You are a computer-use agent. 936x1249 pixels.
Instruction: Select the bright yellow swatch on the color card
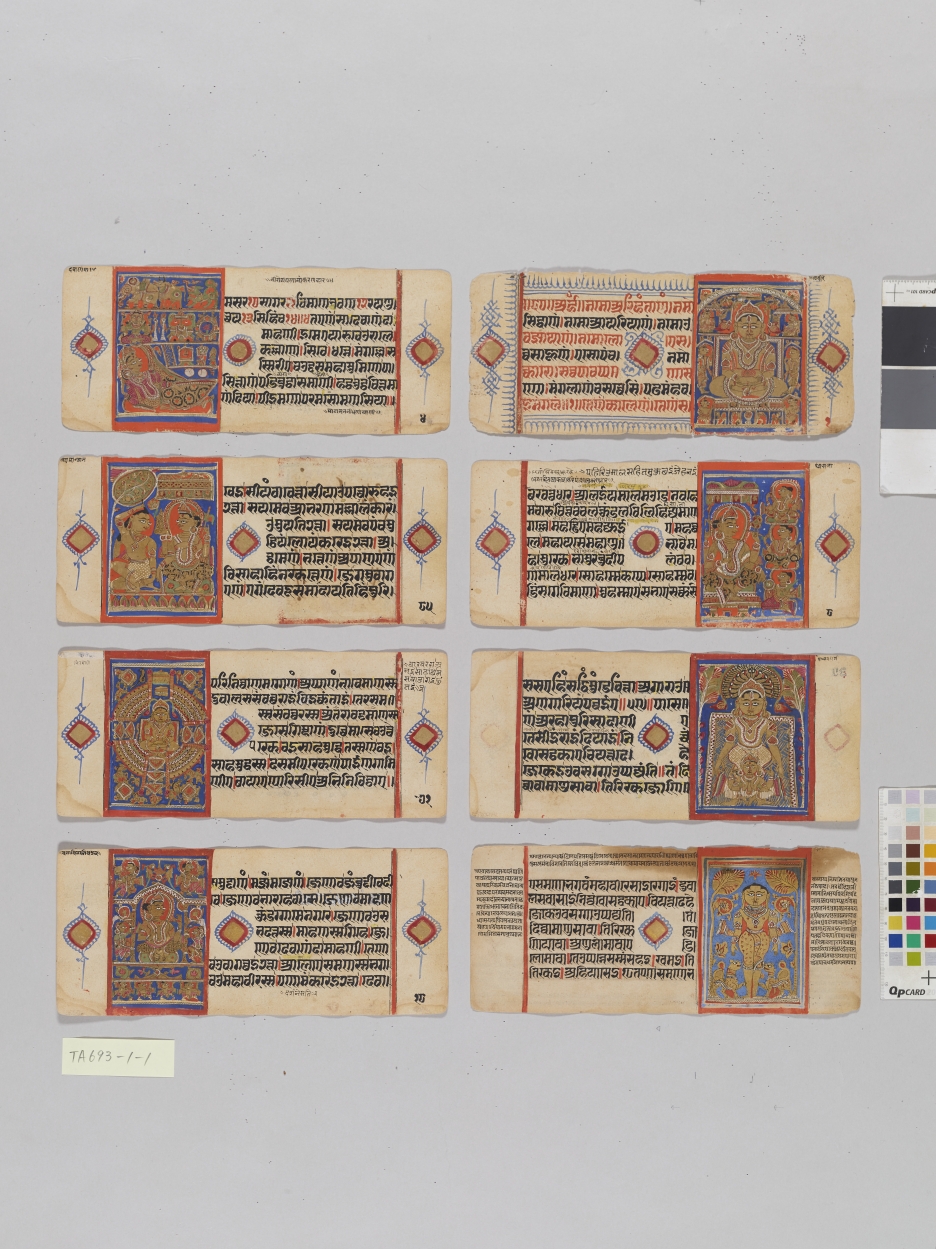coord(895,923)
